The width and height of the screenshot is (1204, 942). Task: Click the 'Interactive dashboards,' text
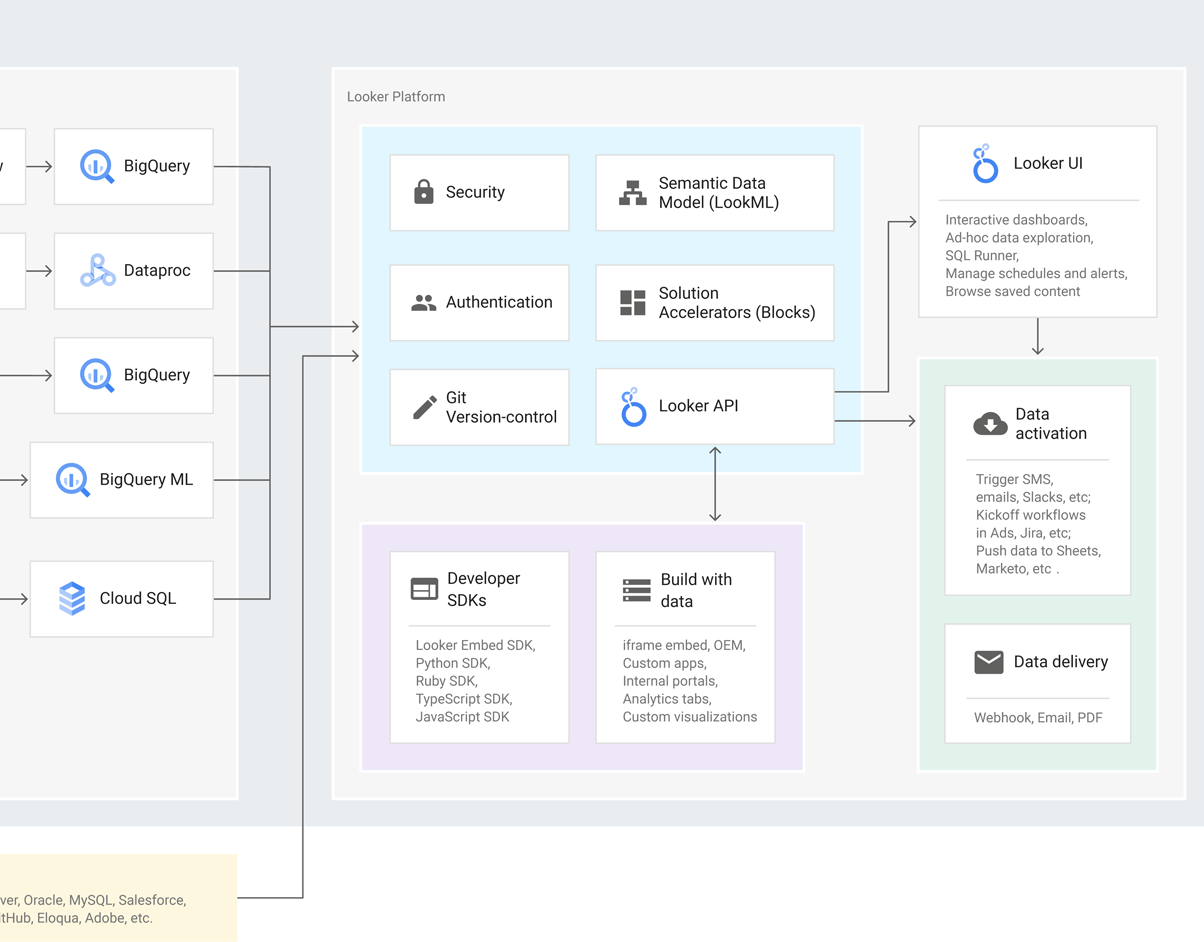click(1016, 220)
